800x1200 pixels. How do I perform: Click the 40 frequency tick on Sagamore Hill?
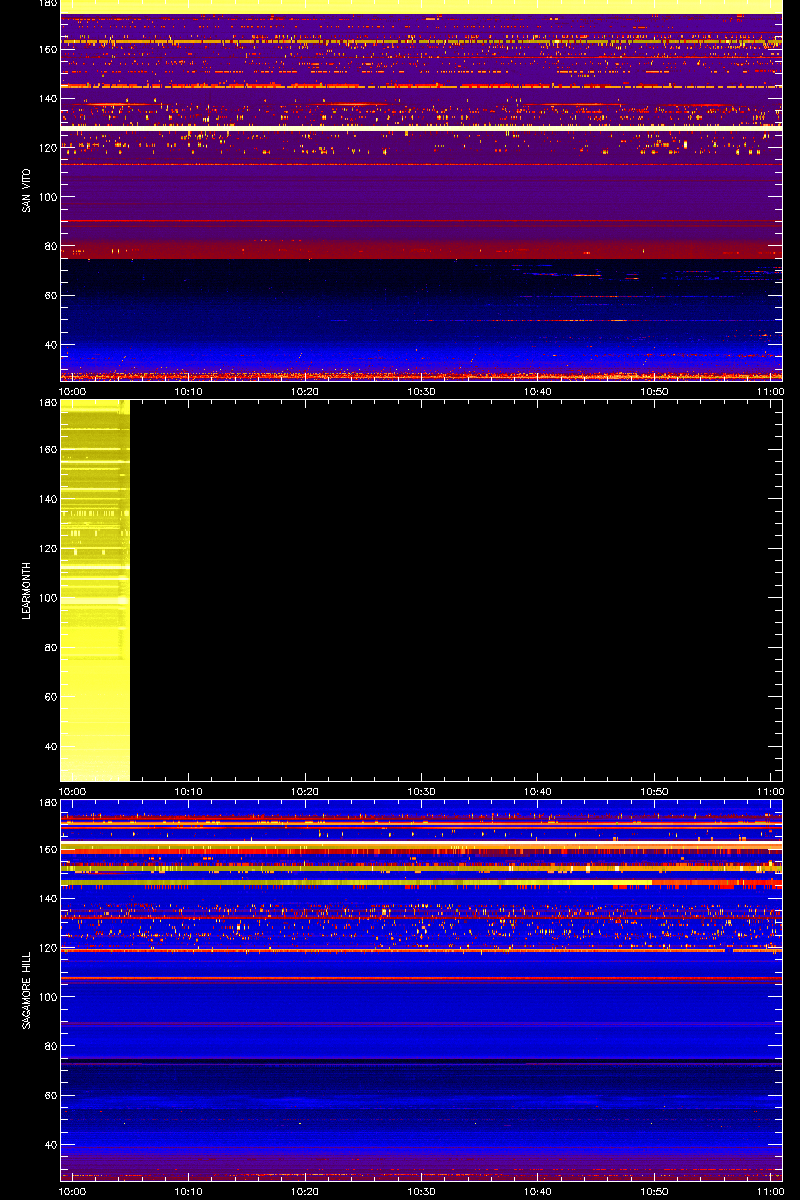50,1145
